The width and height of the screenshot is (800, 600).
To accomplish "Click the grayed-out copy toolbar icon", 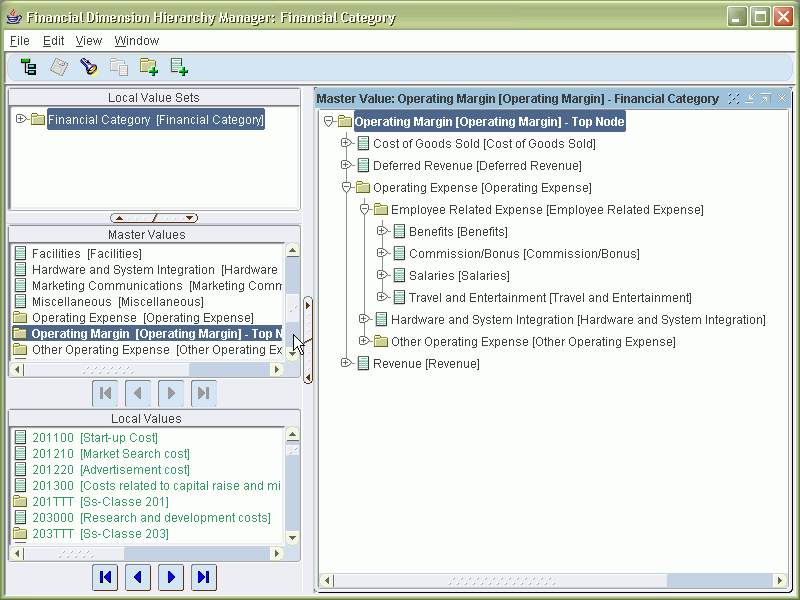I will pyautogui.click(x=119, y=67).
